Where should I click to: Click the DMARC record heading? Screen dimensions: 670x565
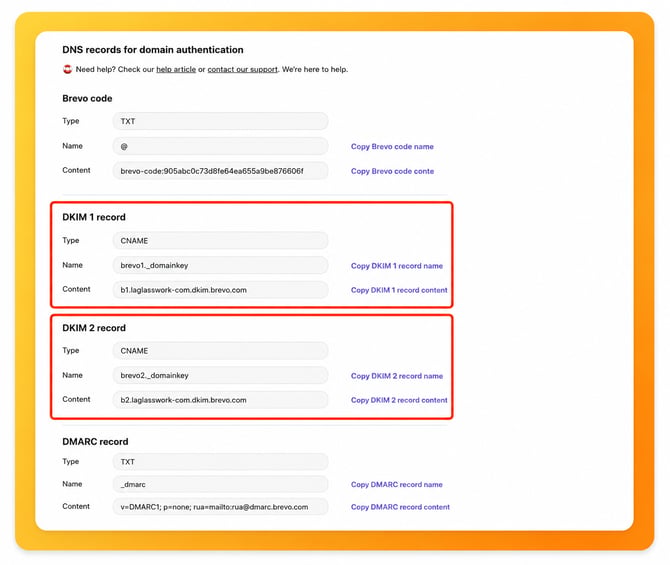[x=95, y=441]
